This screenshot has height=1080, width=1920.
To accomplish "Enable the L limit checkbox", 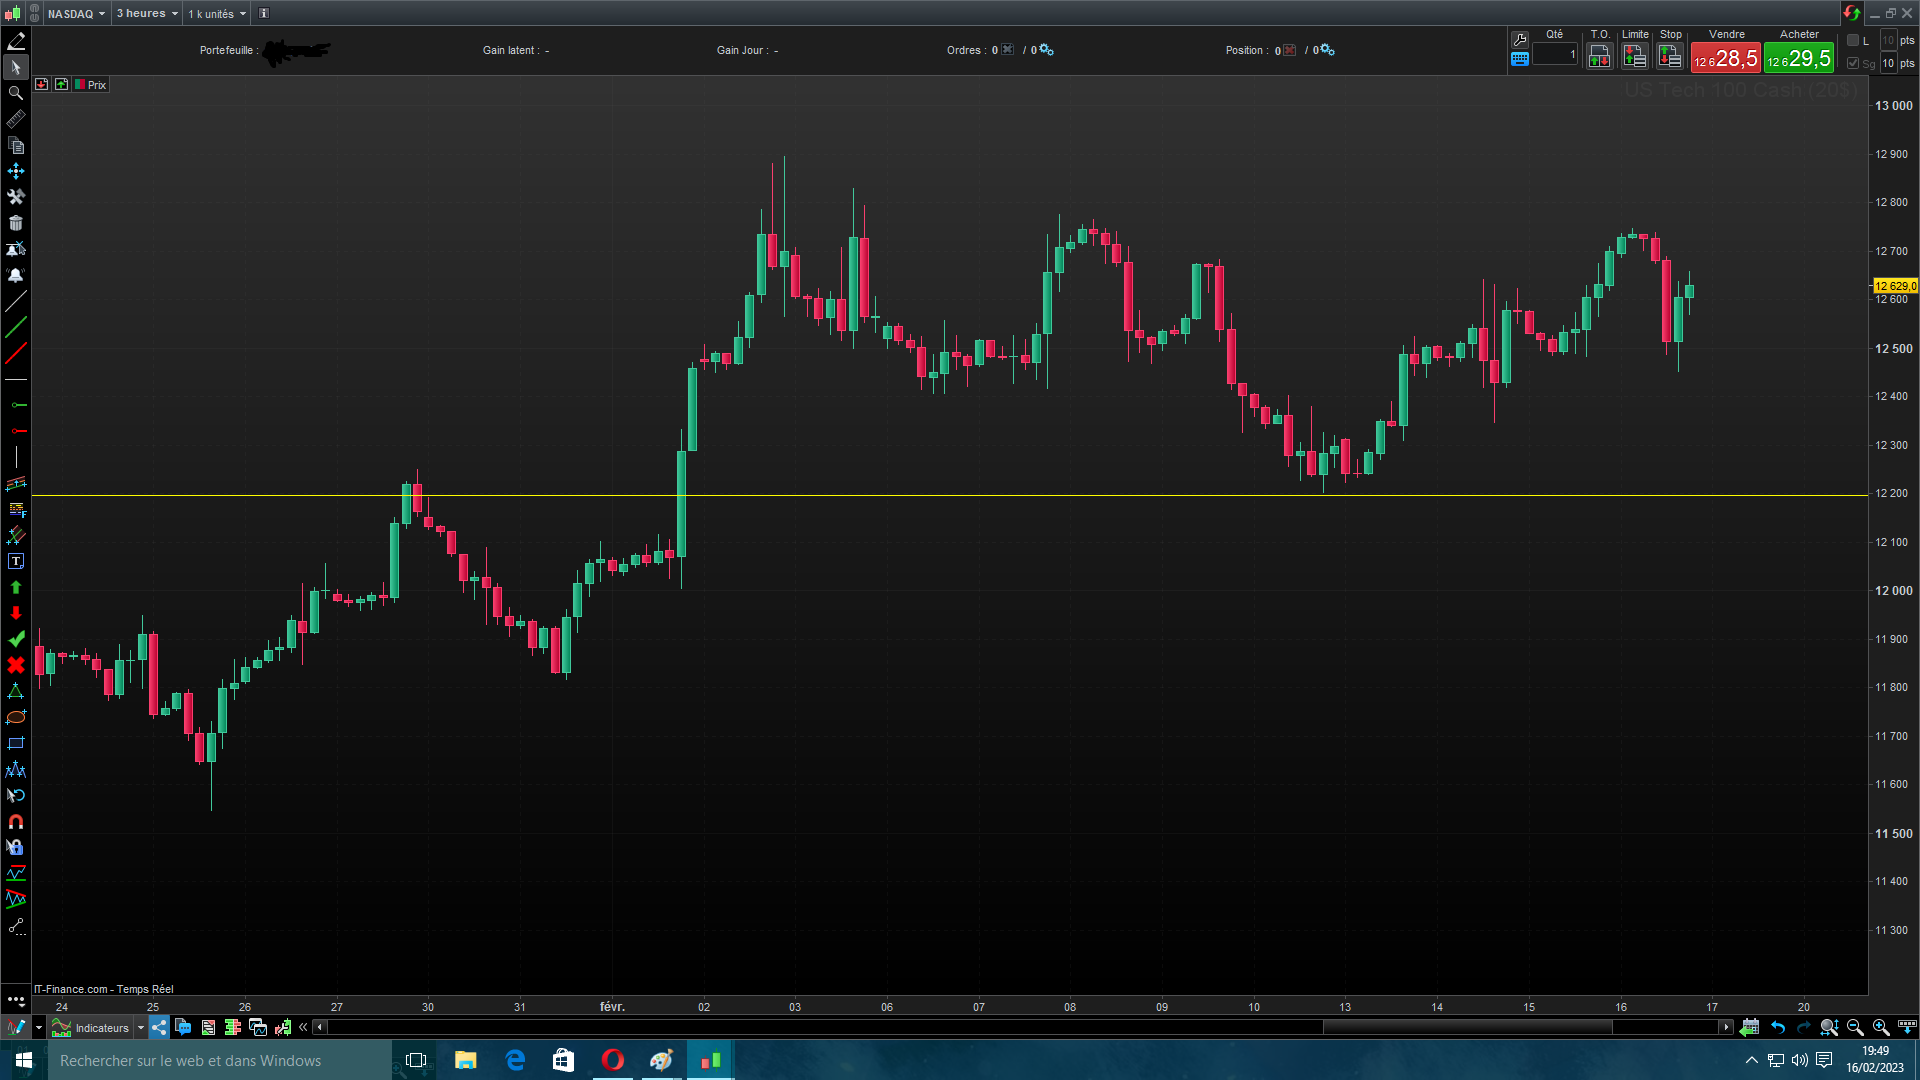I will (1853, 40).
